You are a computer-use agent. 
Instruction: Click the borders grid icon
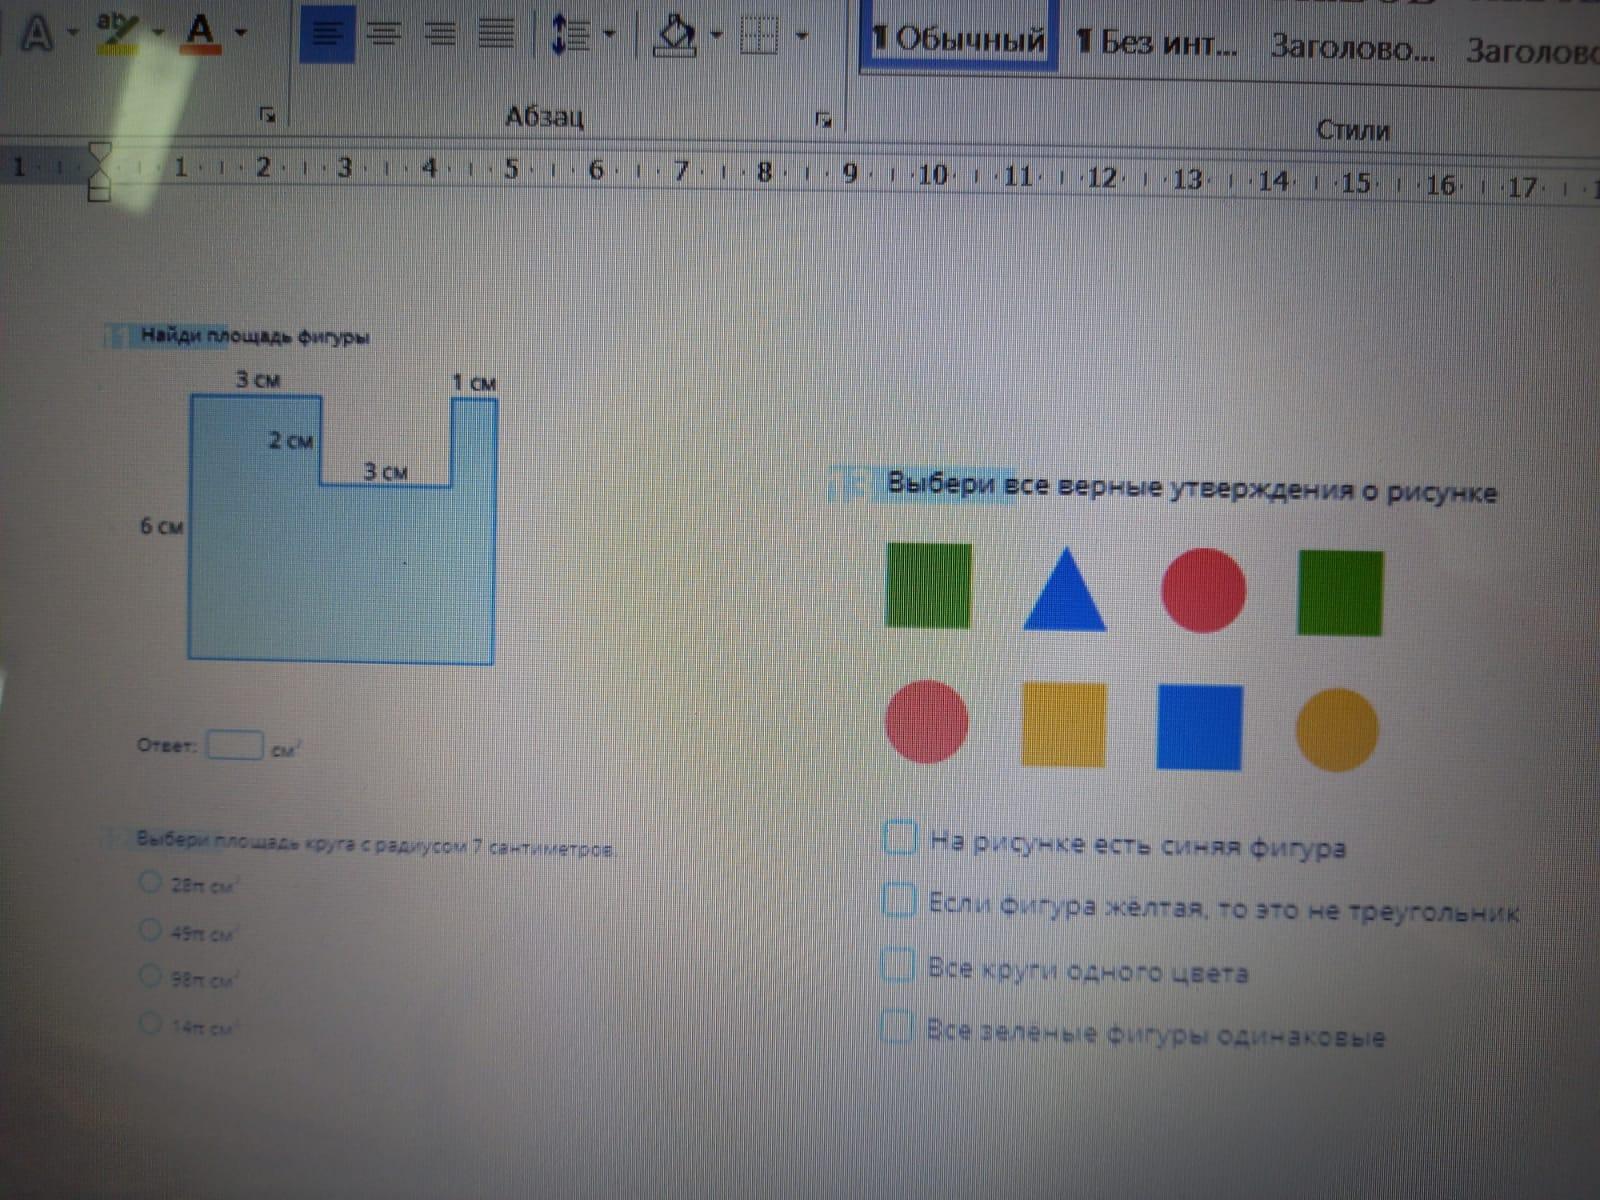point(758,37)
